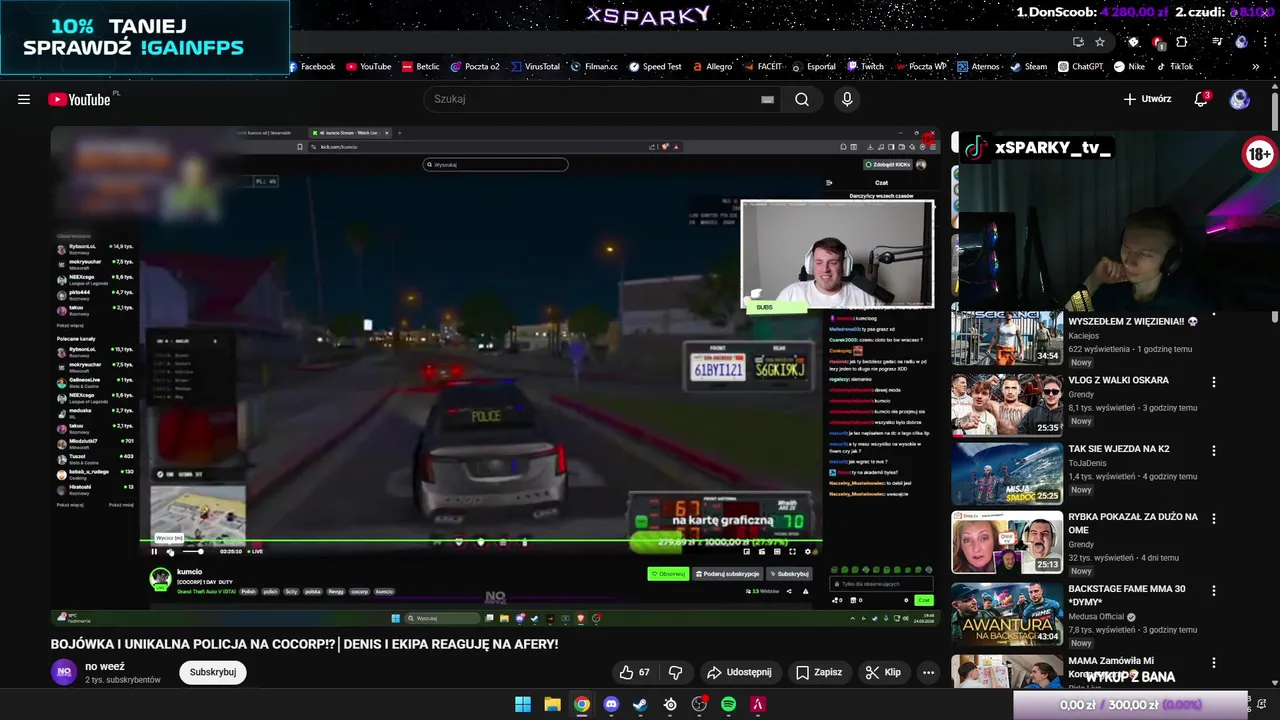Open the no weeź channel avatar

64,672
